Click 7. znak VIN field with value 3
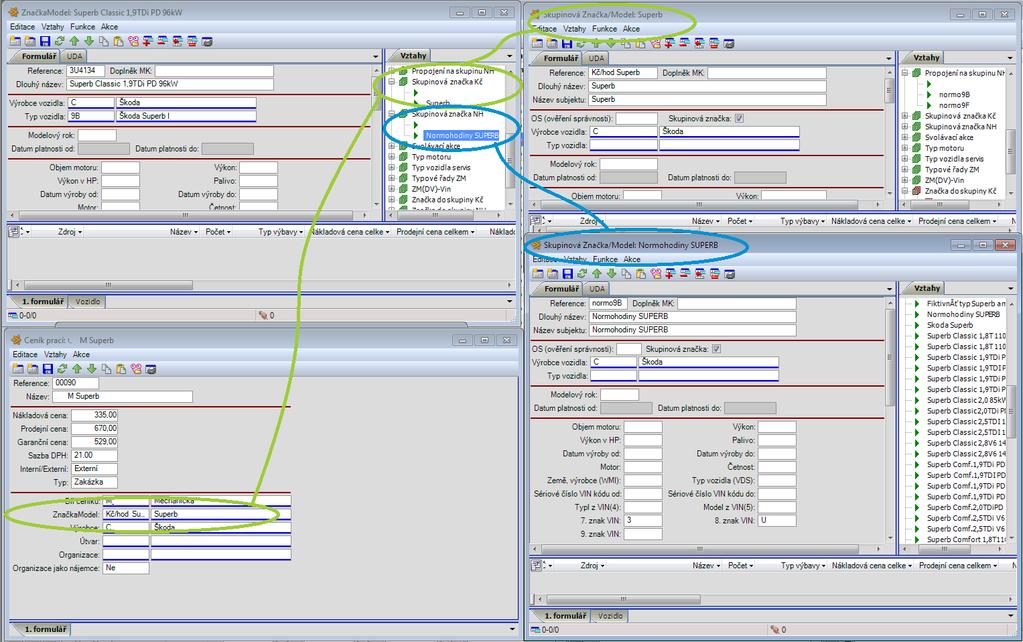 coord(643,520)
